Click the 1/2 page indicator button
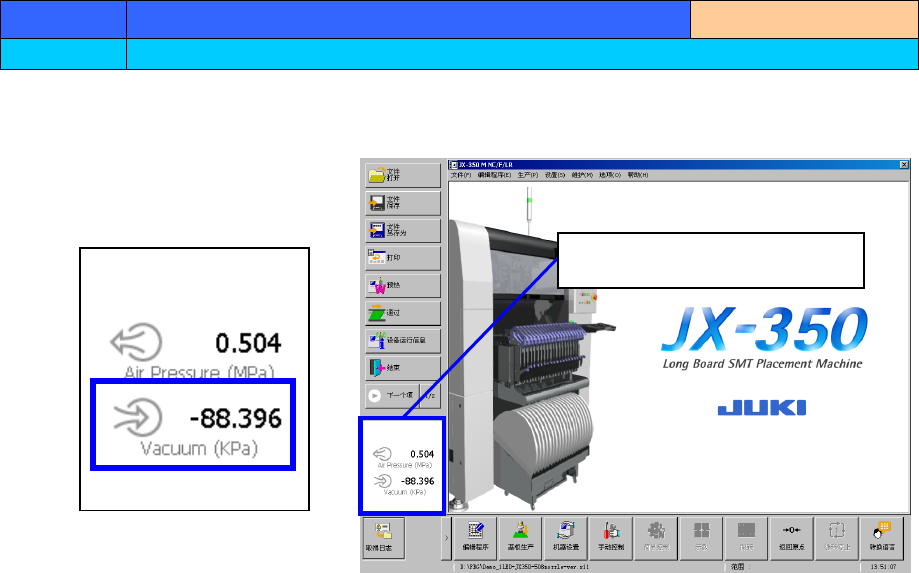Viewport: 919px width, 573px height. pos(431,395)
